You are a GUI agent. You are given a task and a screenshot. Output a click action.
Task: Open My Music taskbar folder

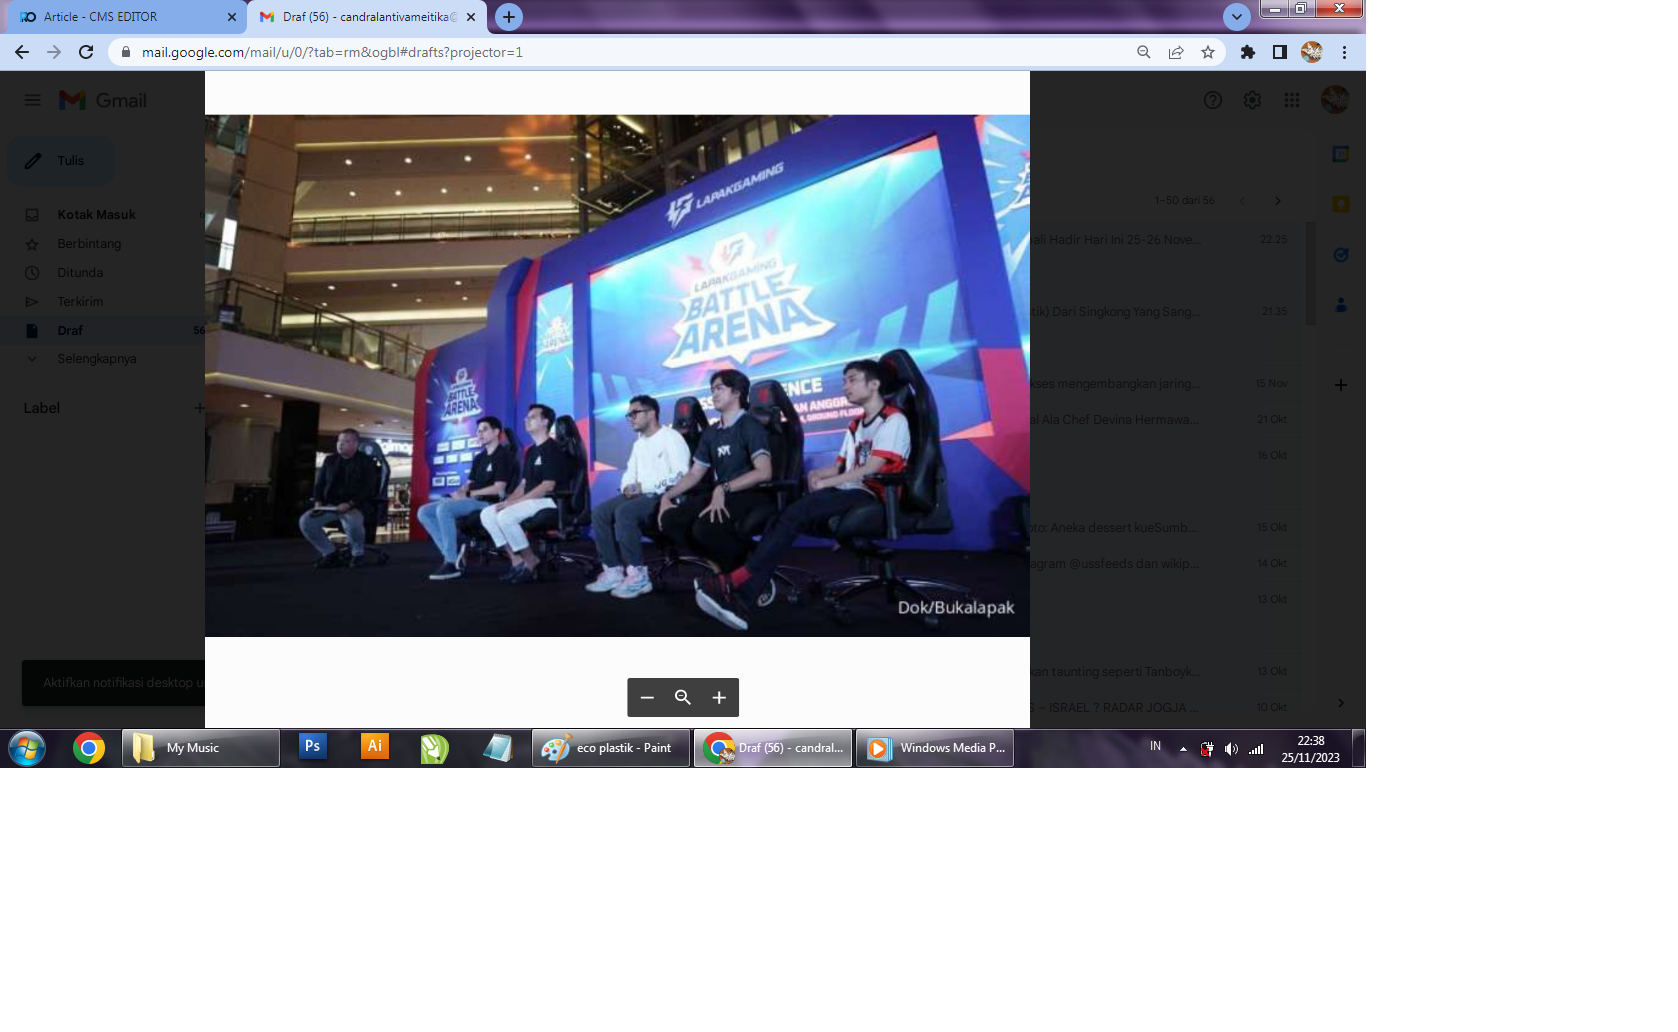[201, 748]
